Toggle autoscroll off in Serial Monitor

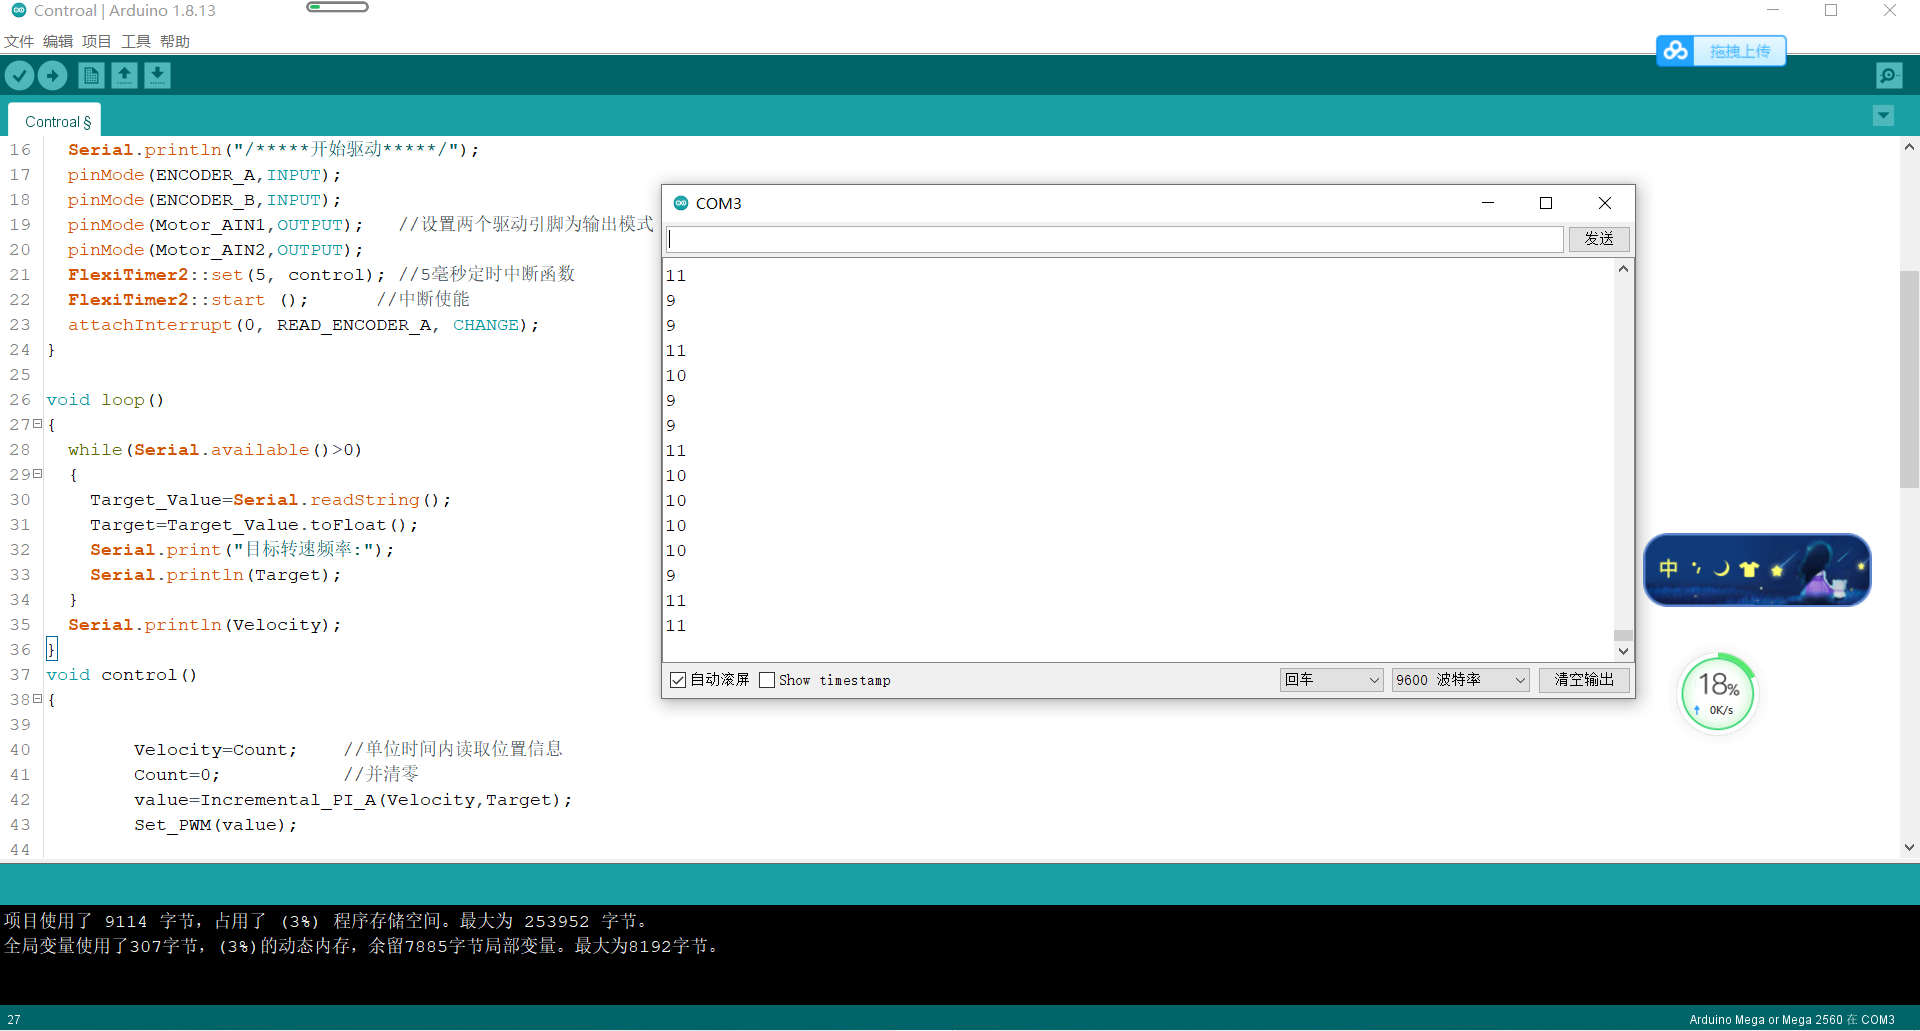pos(678,679)
